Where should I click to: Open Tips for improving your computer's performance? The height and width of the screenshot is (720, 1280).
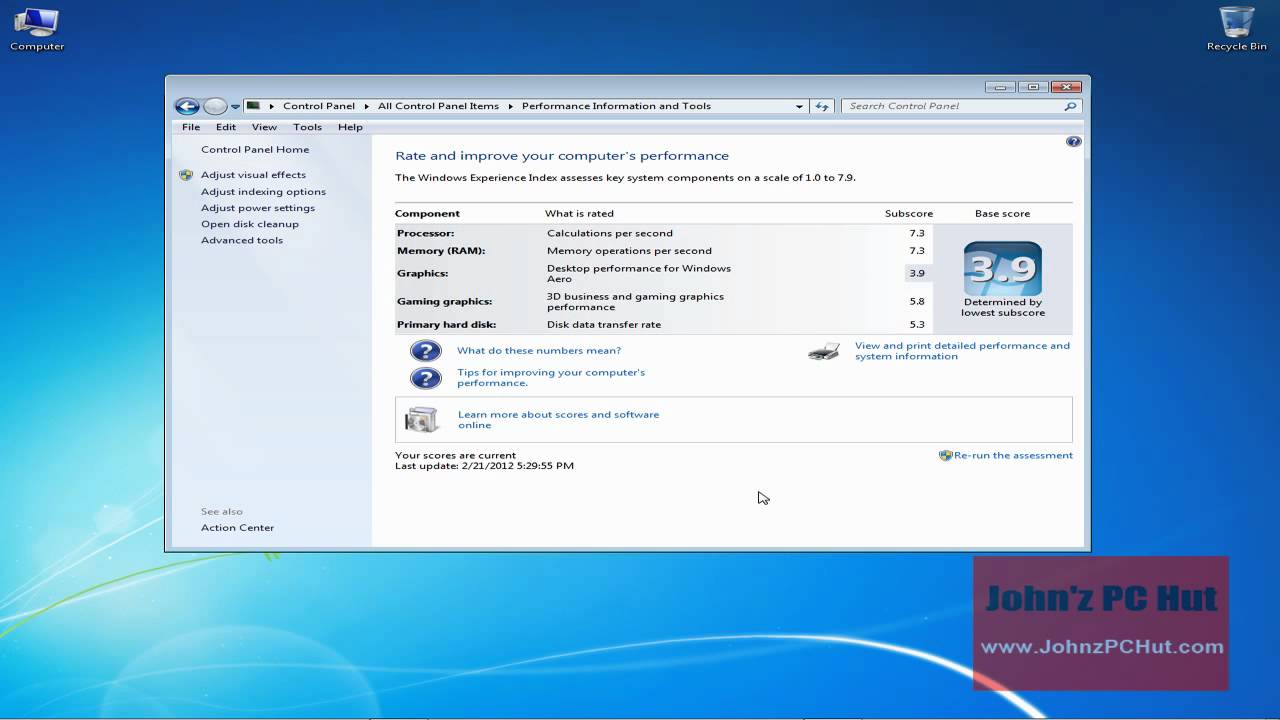click(551, 378)
